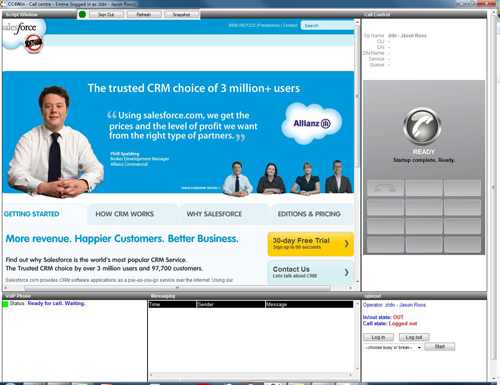Click the arrow on the 30-day Free Trial banner
This screenshot has width=500, height=385.
(x=347, y=244)
